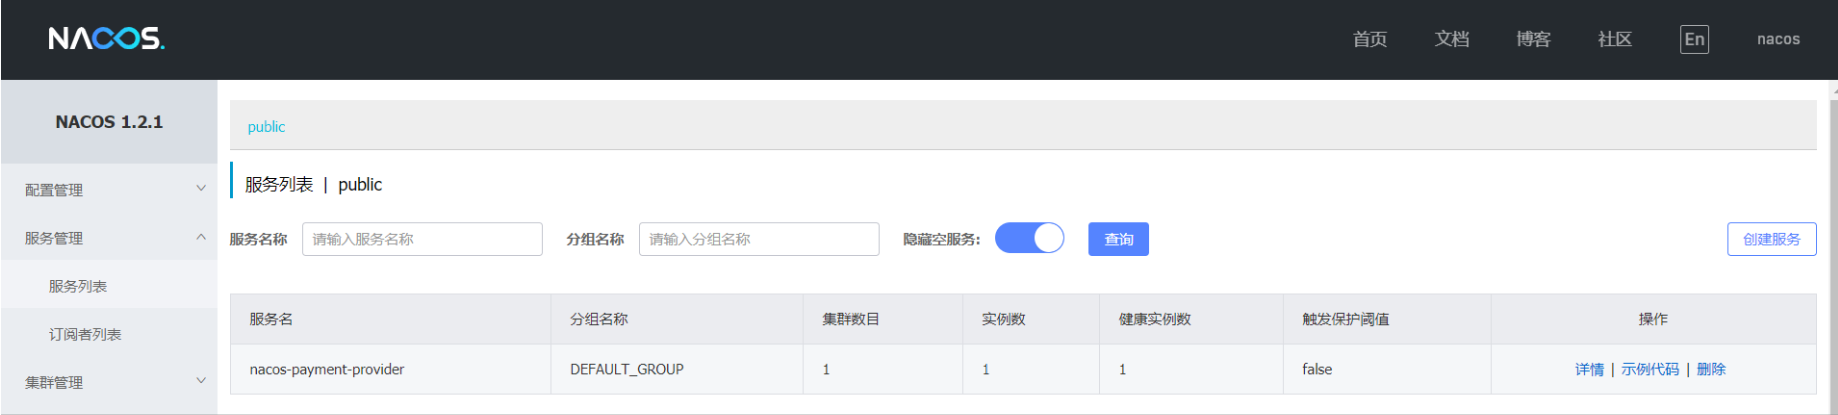Image resolution: width=1838 pixels, height=415 pixels.
Task: Open 博客 in the top navigation
Action: pos(1533,39)
